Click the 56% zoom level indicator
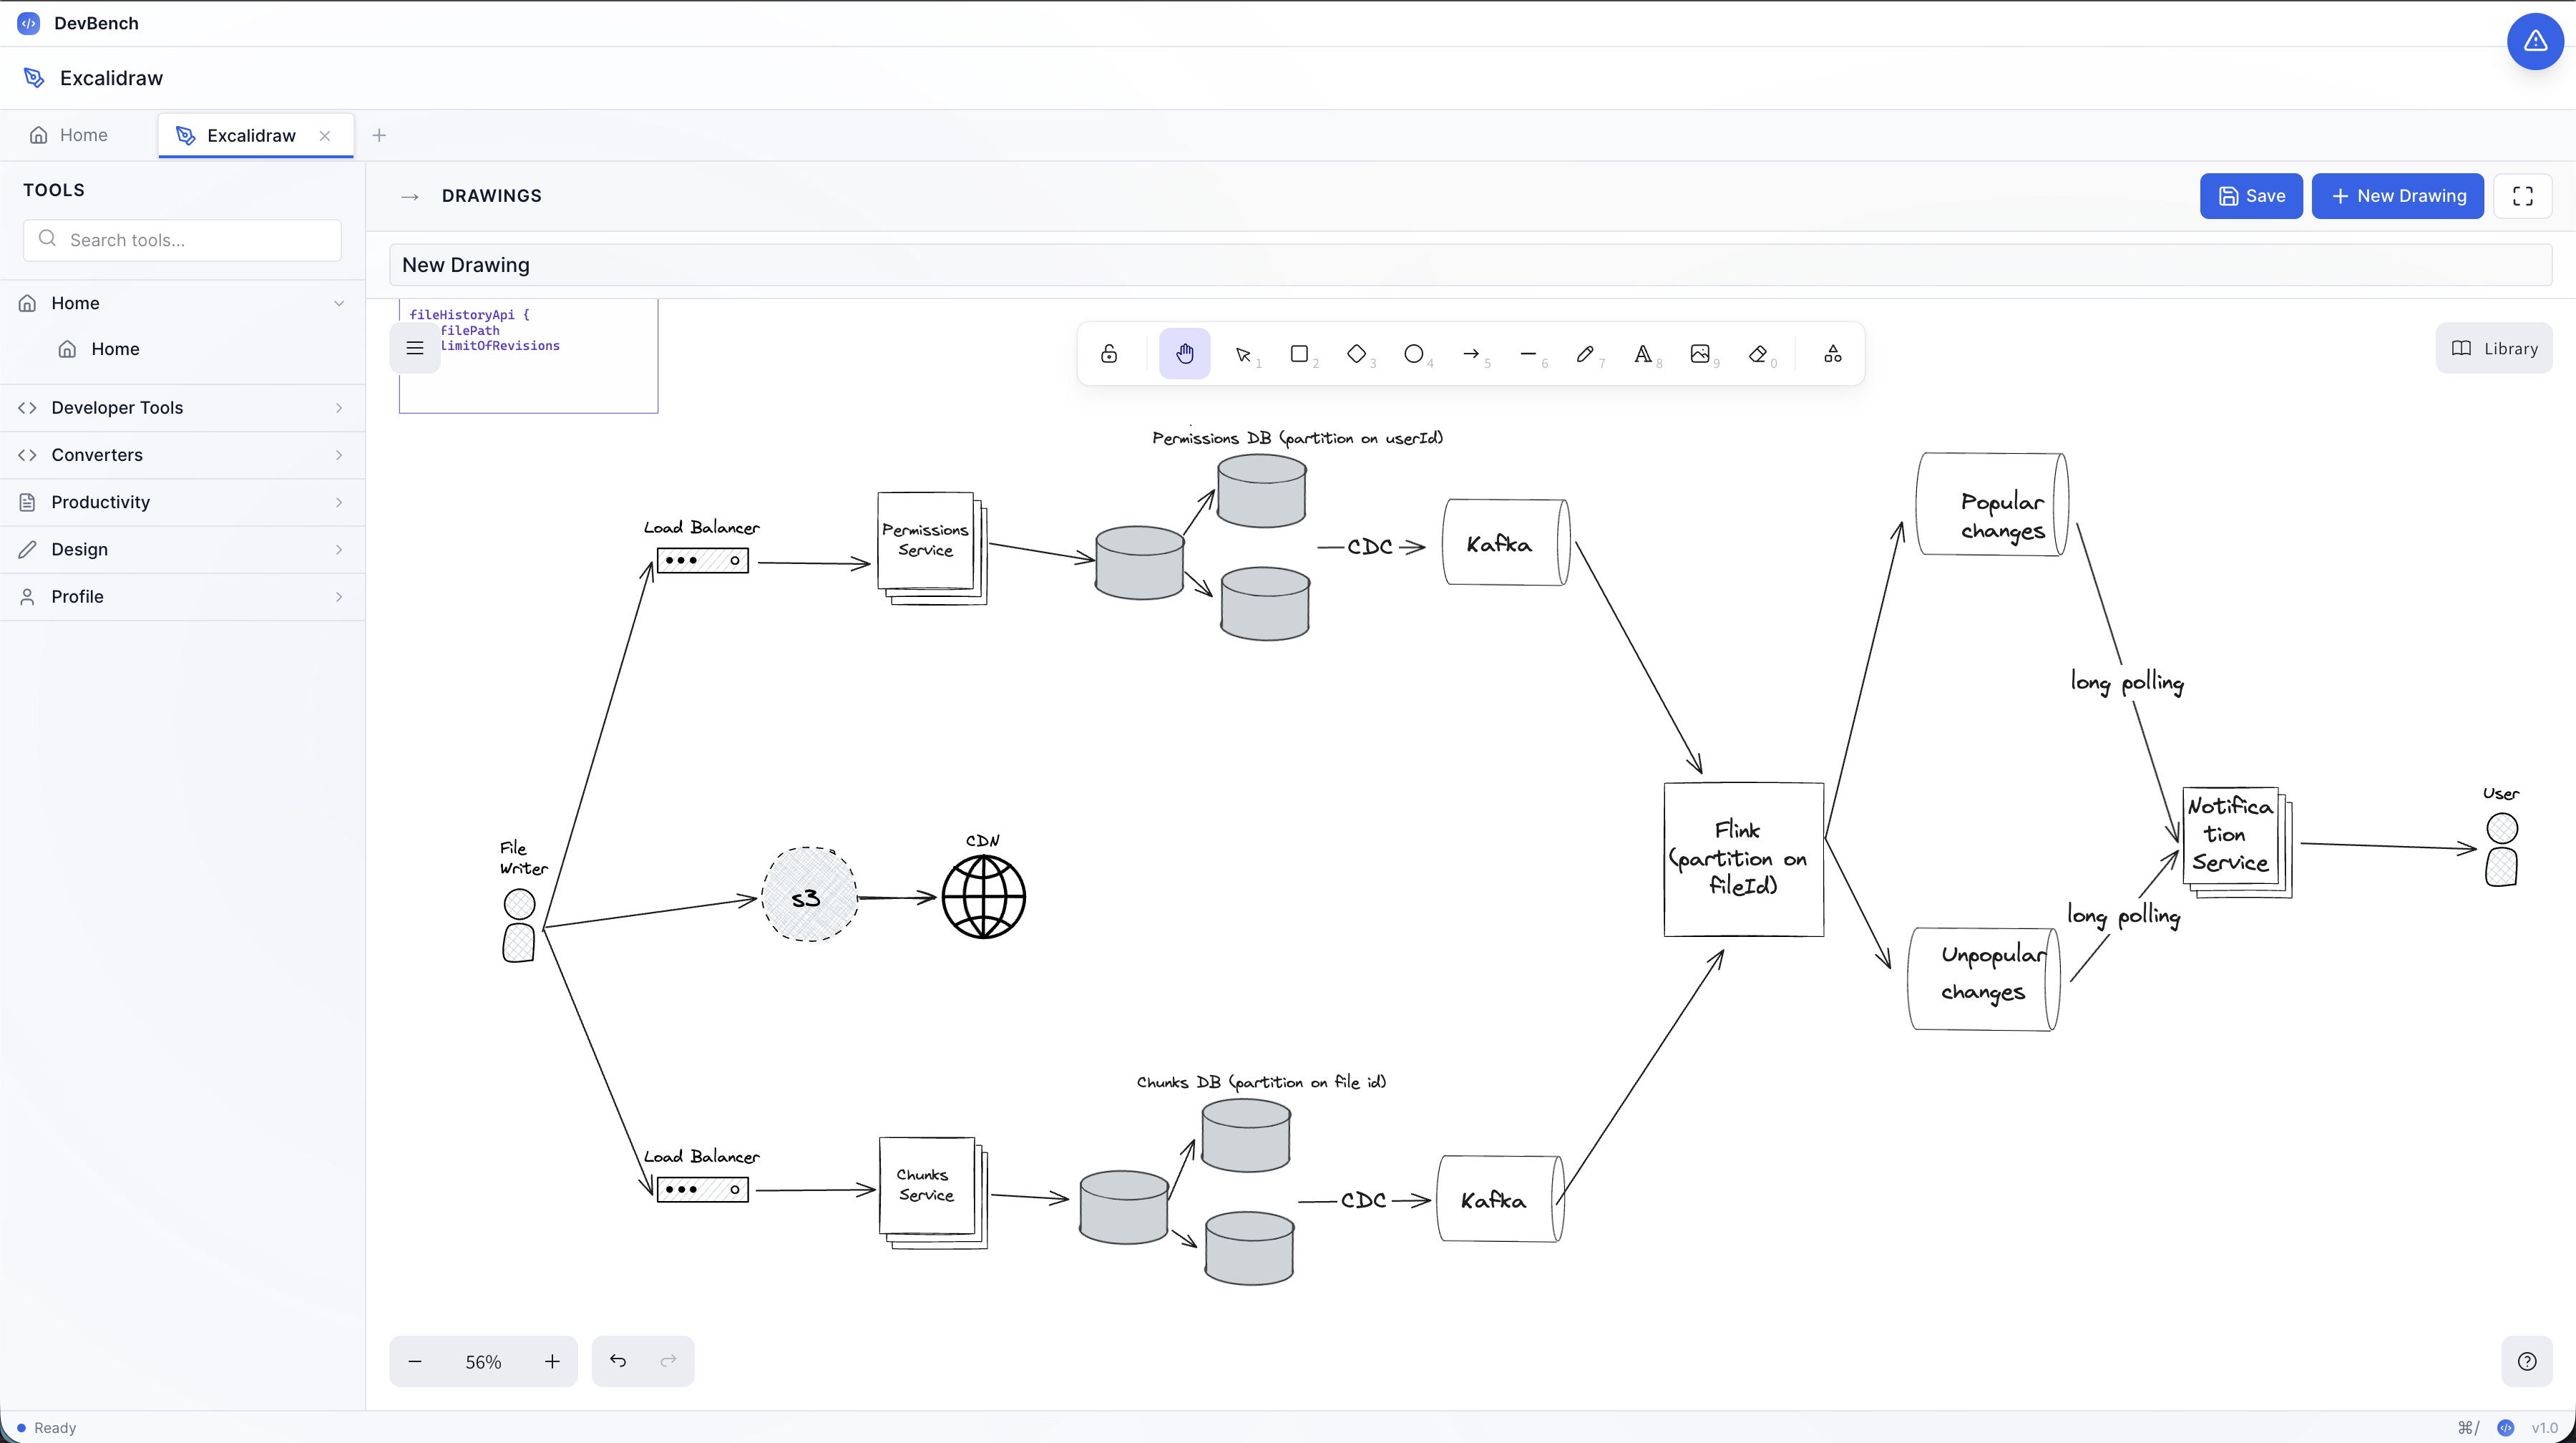This screenshot has height=1443, width=2576. [483, 1361]
